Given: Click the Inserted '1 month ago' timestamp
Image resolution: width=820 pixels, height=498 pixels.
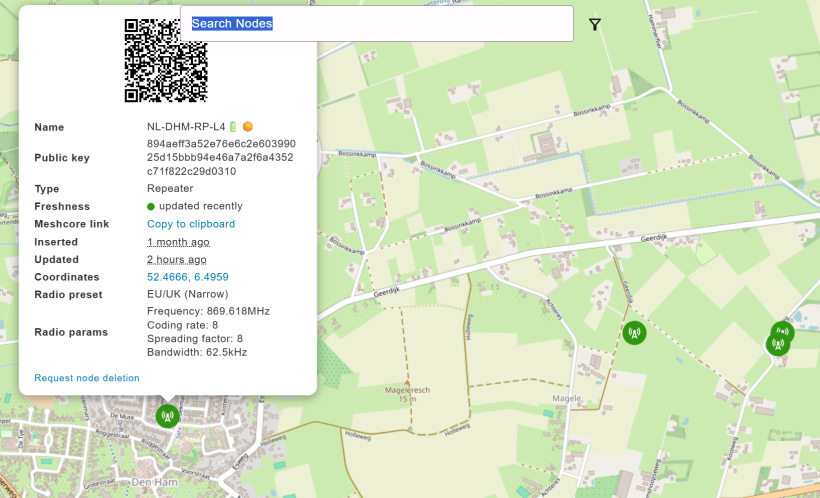Looking at the screenshot, I should coord(178,242).
